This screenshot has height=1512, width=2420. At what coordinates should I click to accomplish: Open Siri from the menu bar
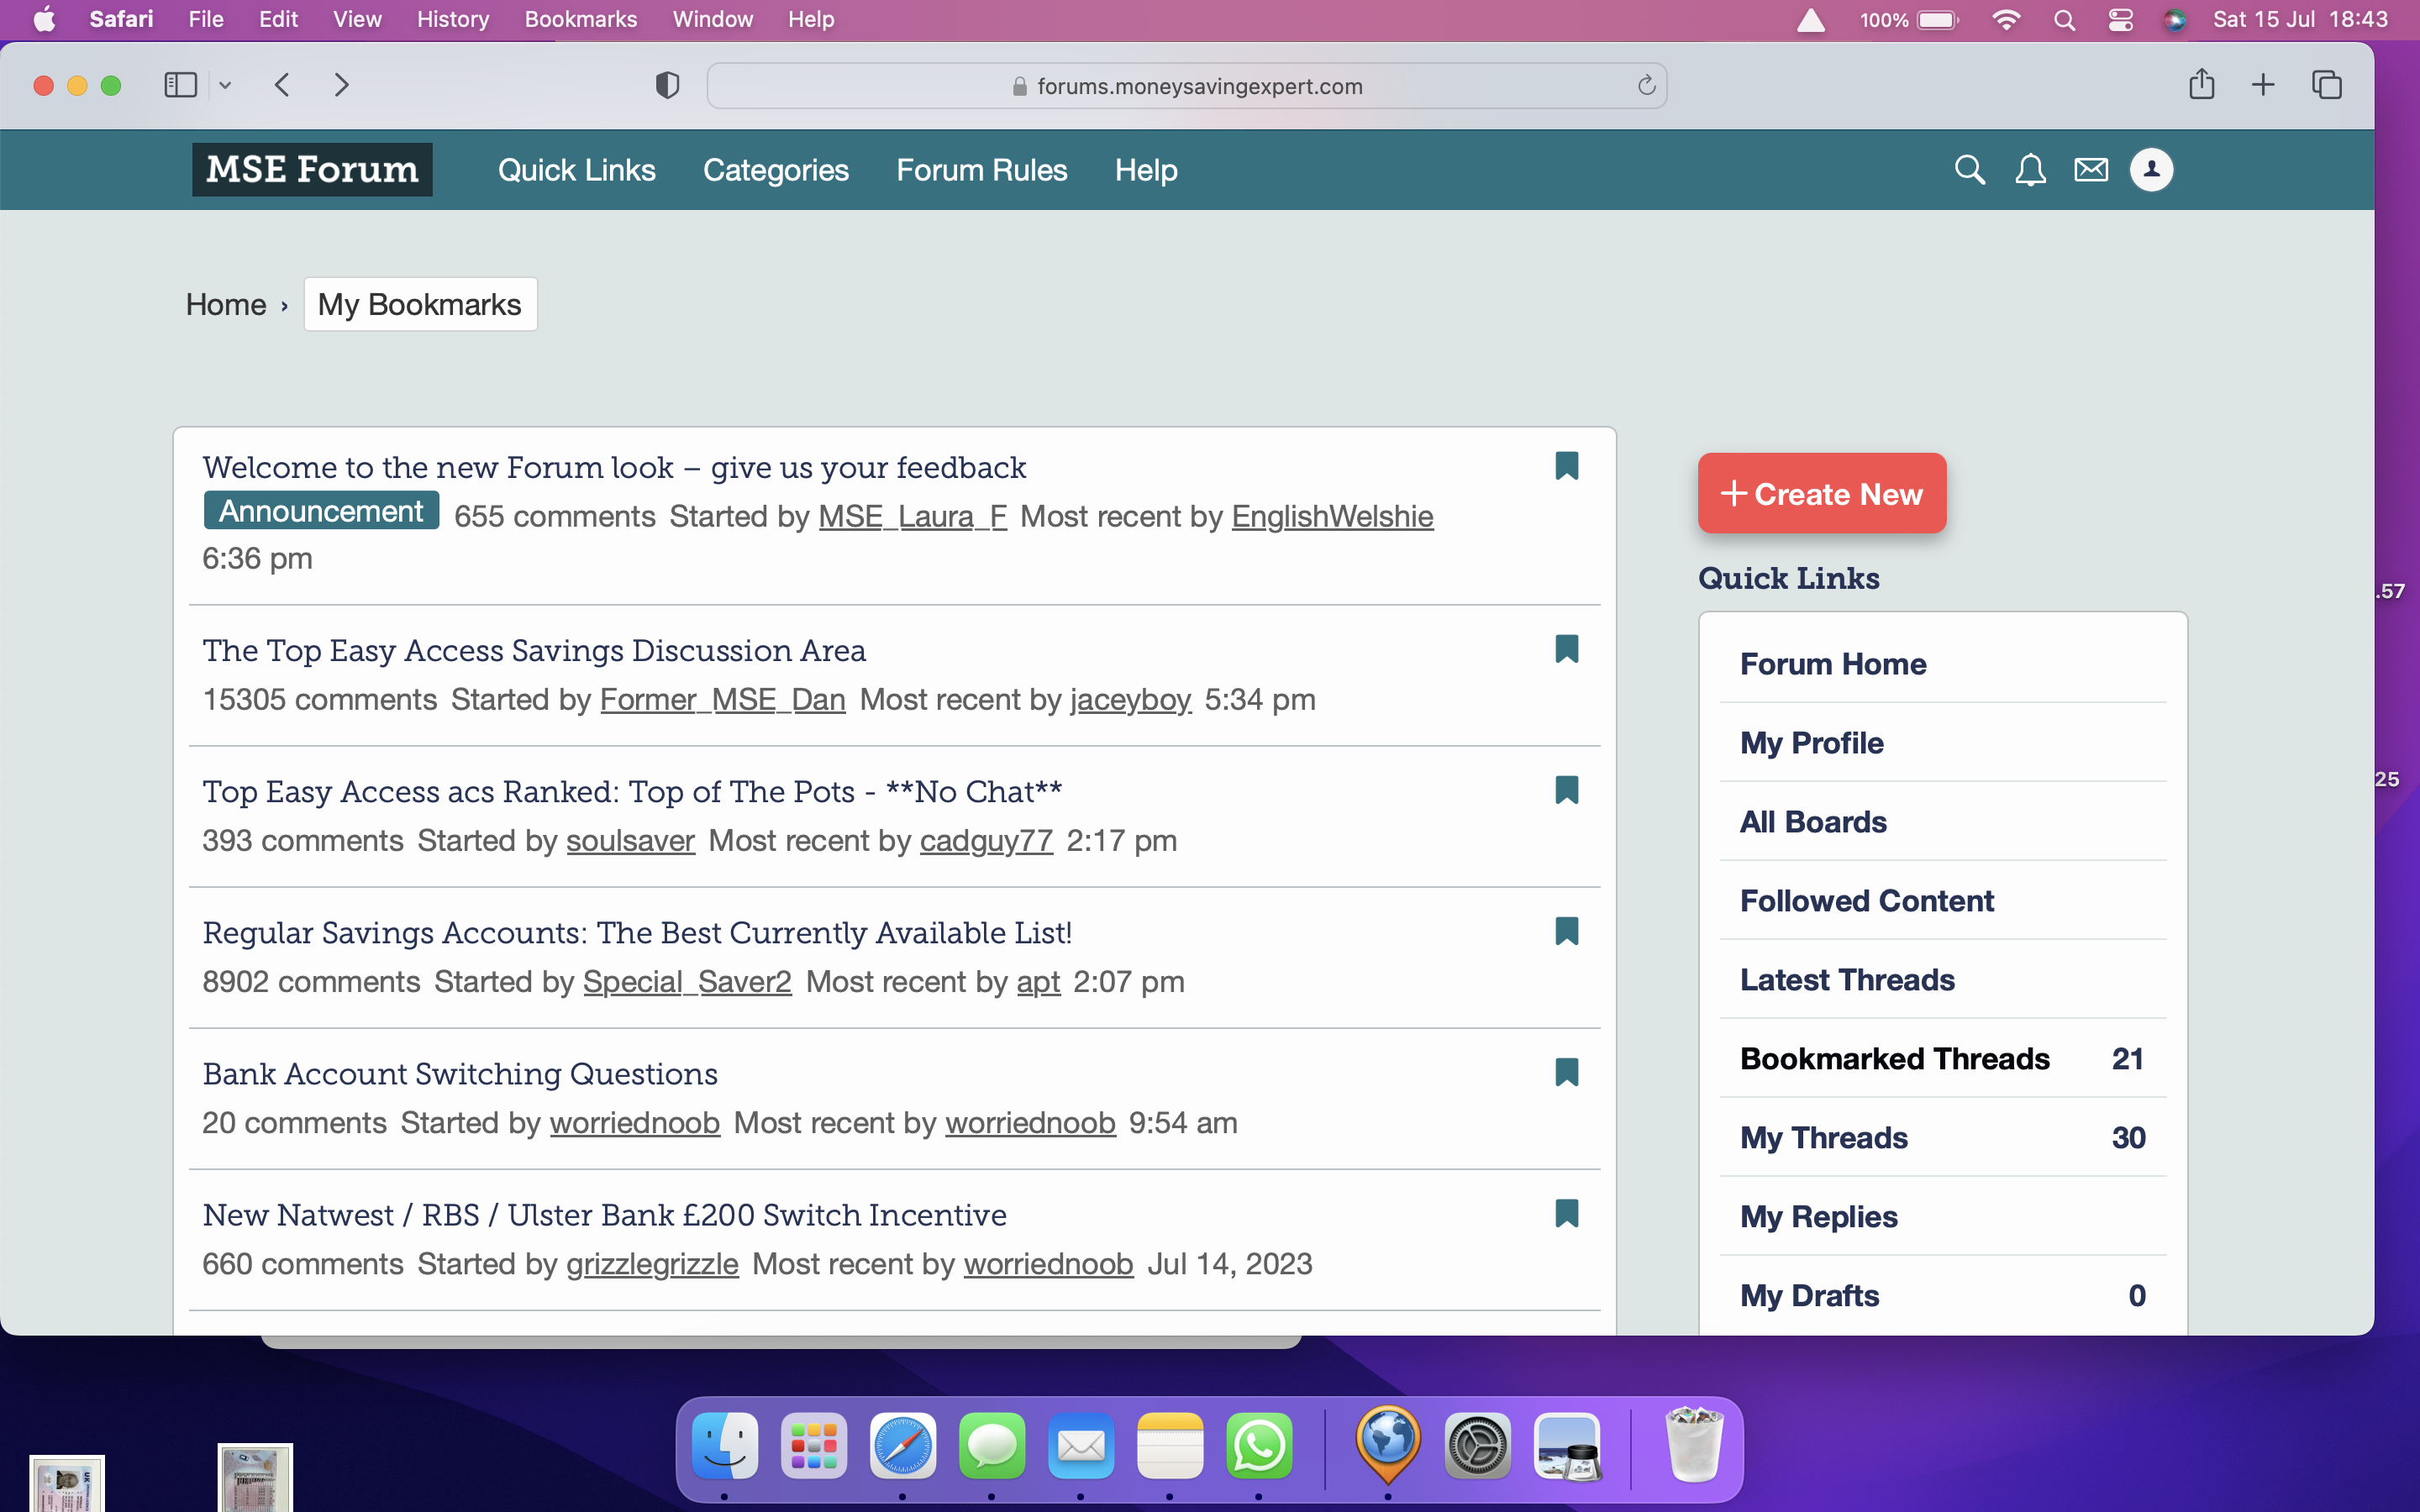tap(2174, 20)
